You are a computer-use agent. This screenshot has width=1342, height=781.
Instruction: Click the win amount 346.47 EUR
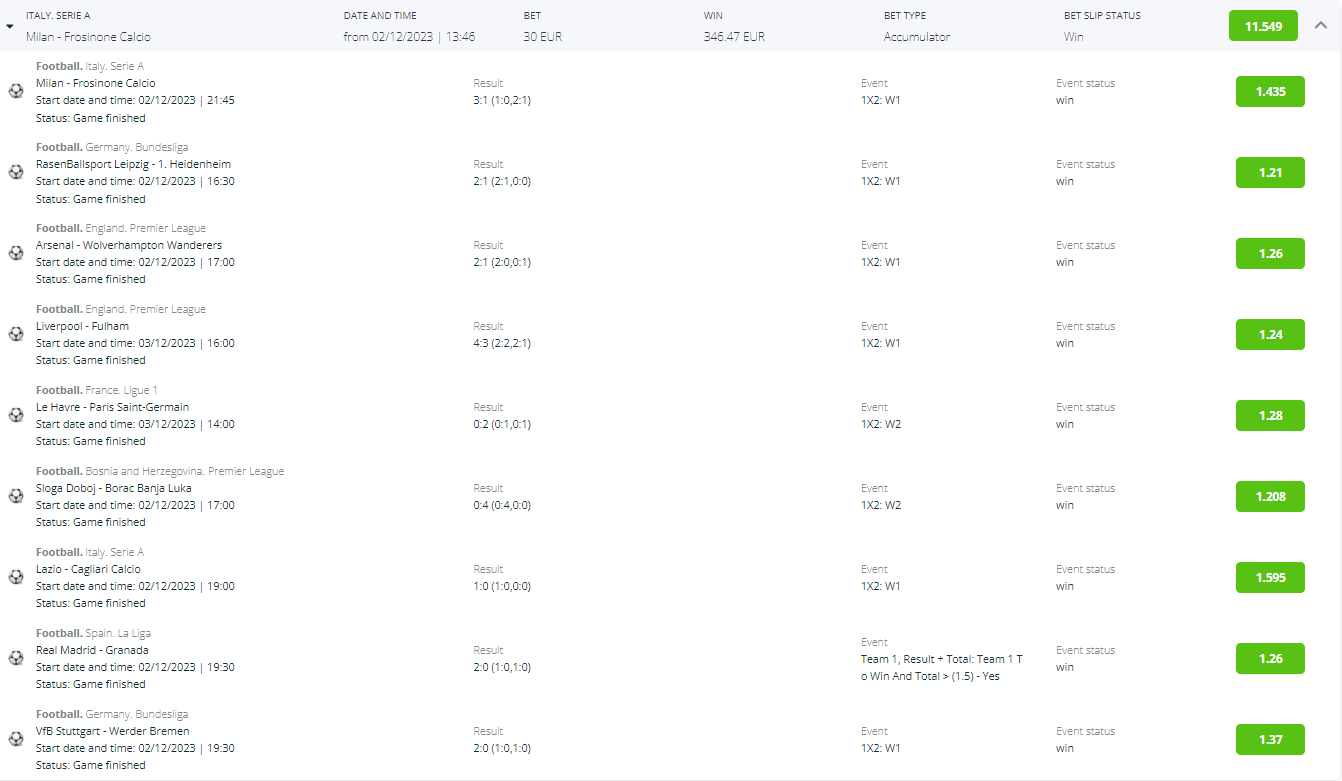click(734, 37)
